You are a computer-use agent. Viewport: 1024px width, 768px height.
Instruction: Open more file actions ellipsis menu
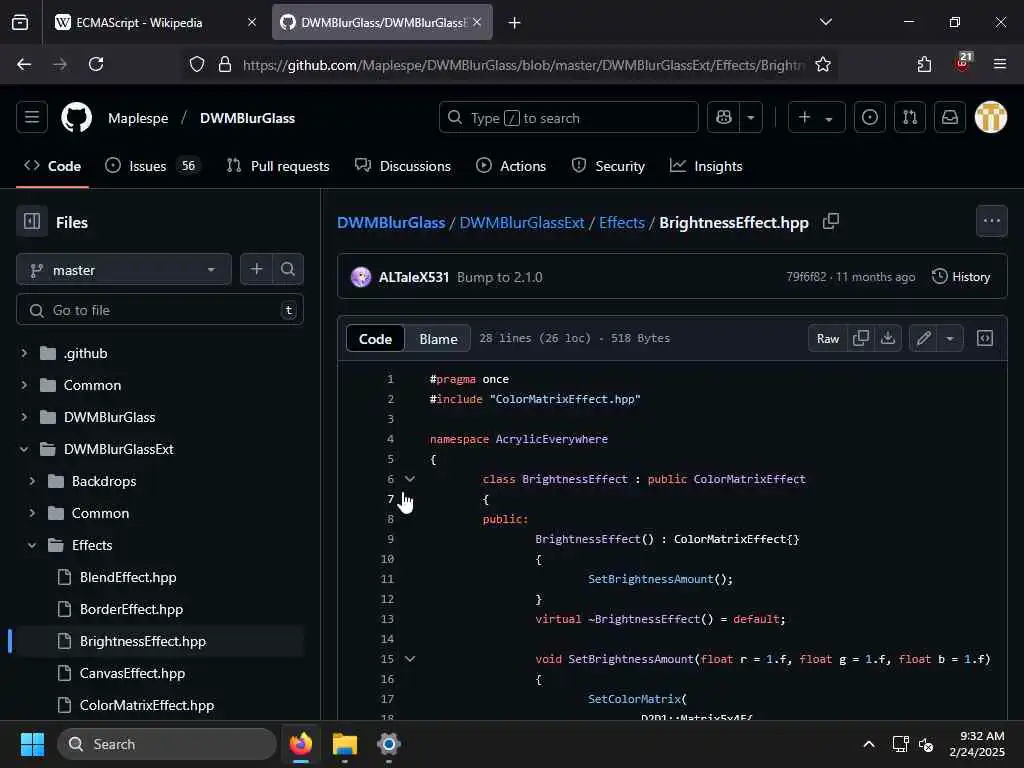(x=991, y=221)
